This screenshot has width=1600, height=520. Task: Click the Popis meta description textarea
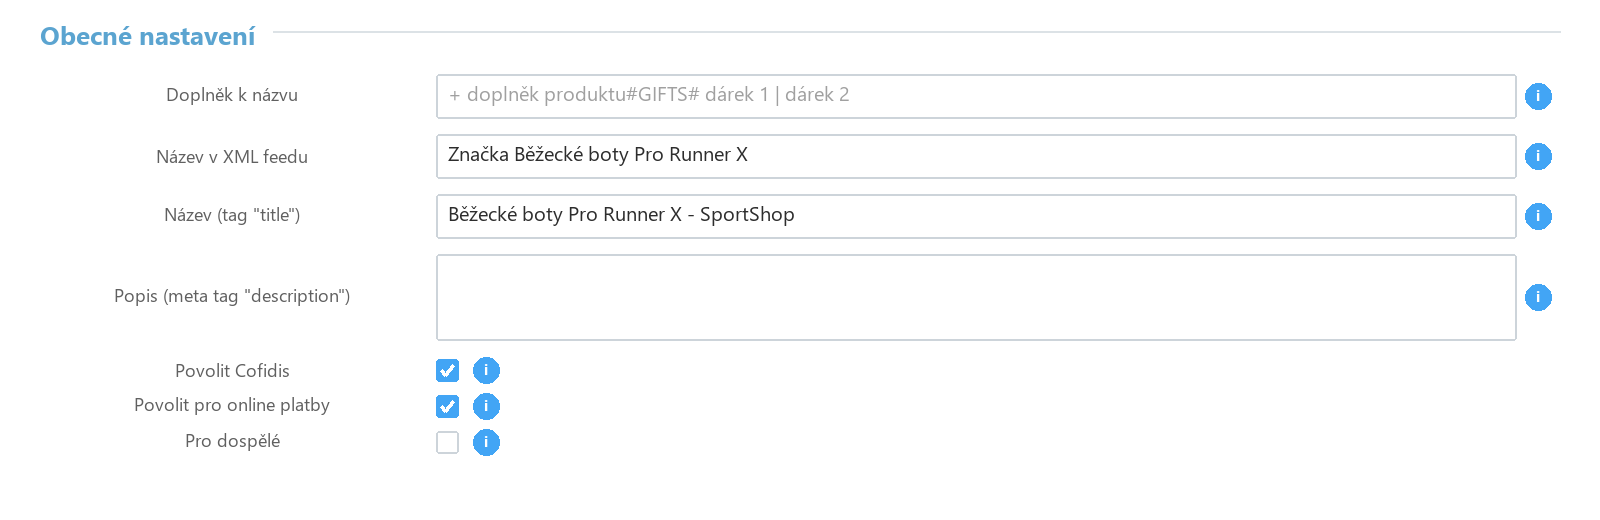click(x=976, y=297)
